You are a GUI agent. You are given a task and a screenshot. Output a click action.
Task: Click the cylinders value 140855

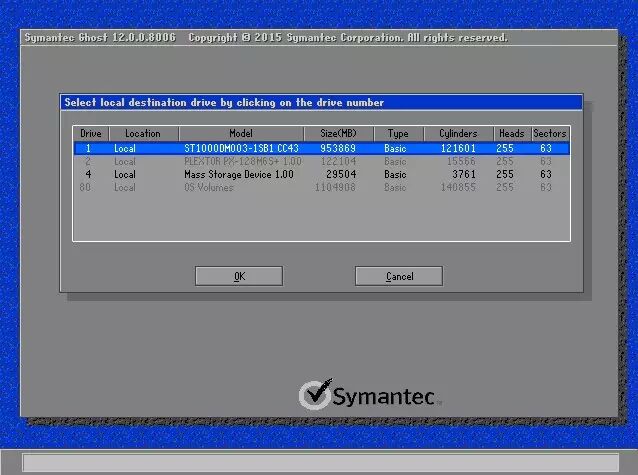pyautogui.click(x=458, y=187)
